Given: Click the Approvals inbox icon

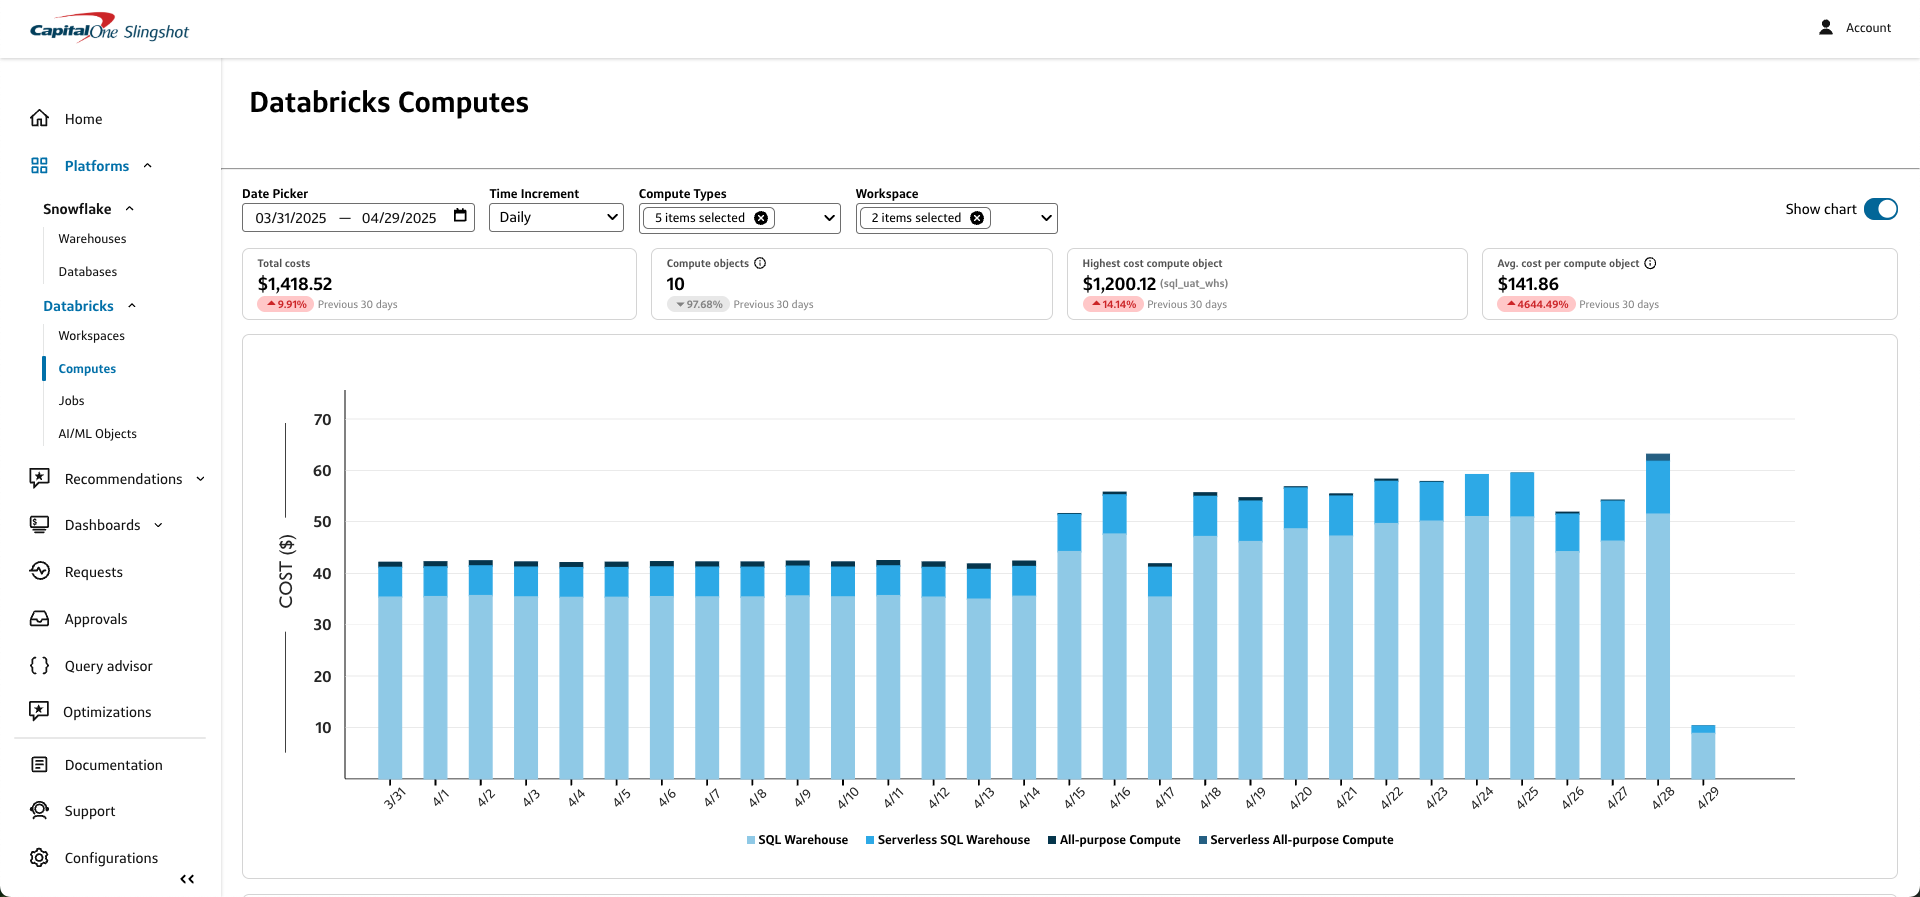Looking at the screenshot, I should point(39,618).
